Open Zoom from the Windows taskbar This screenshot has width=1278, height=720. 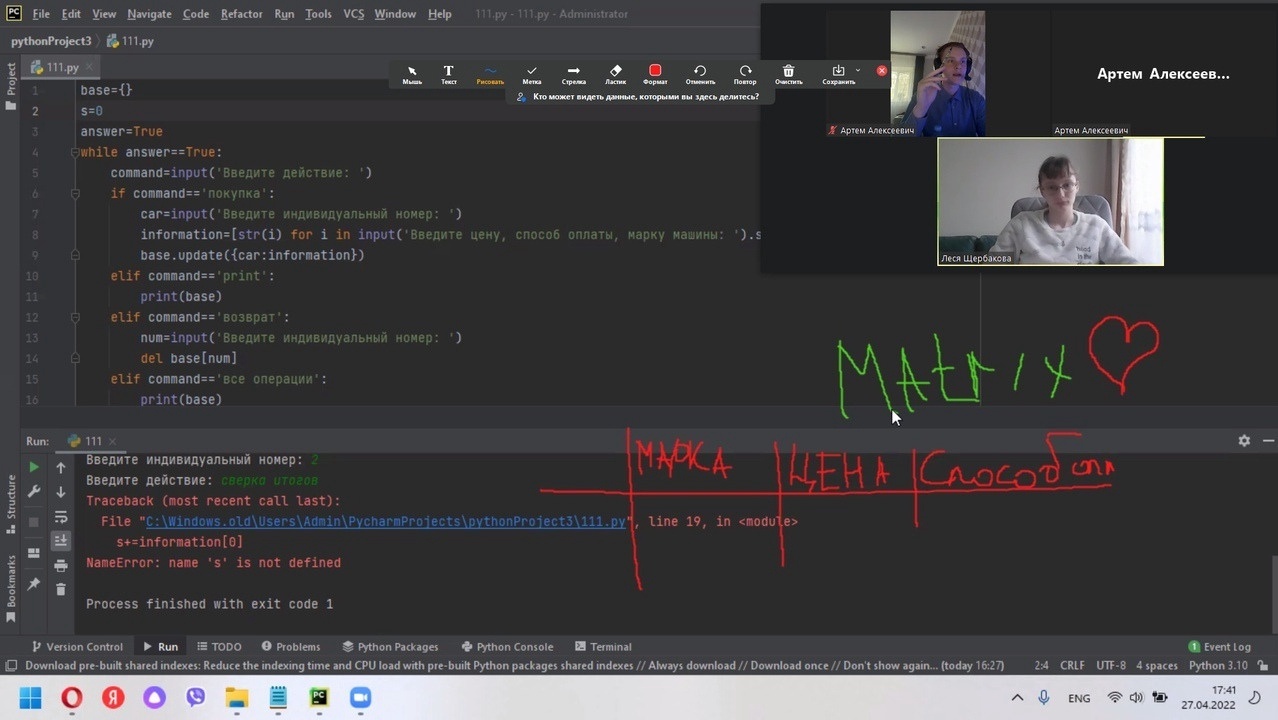coord(360,698)
